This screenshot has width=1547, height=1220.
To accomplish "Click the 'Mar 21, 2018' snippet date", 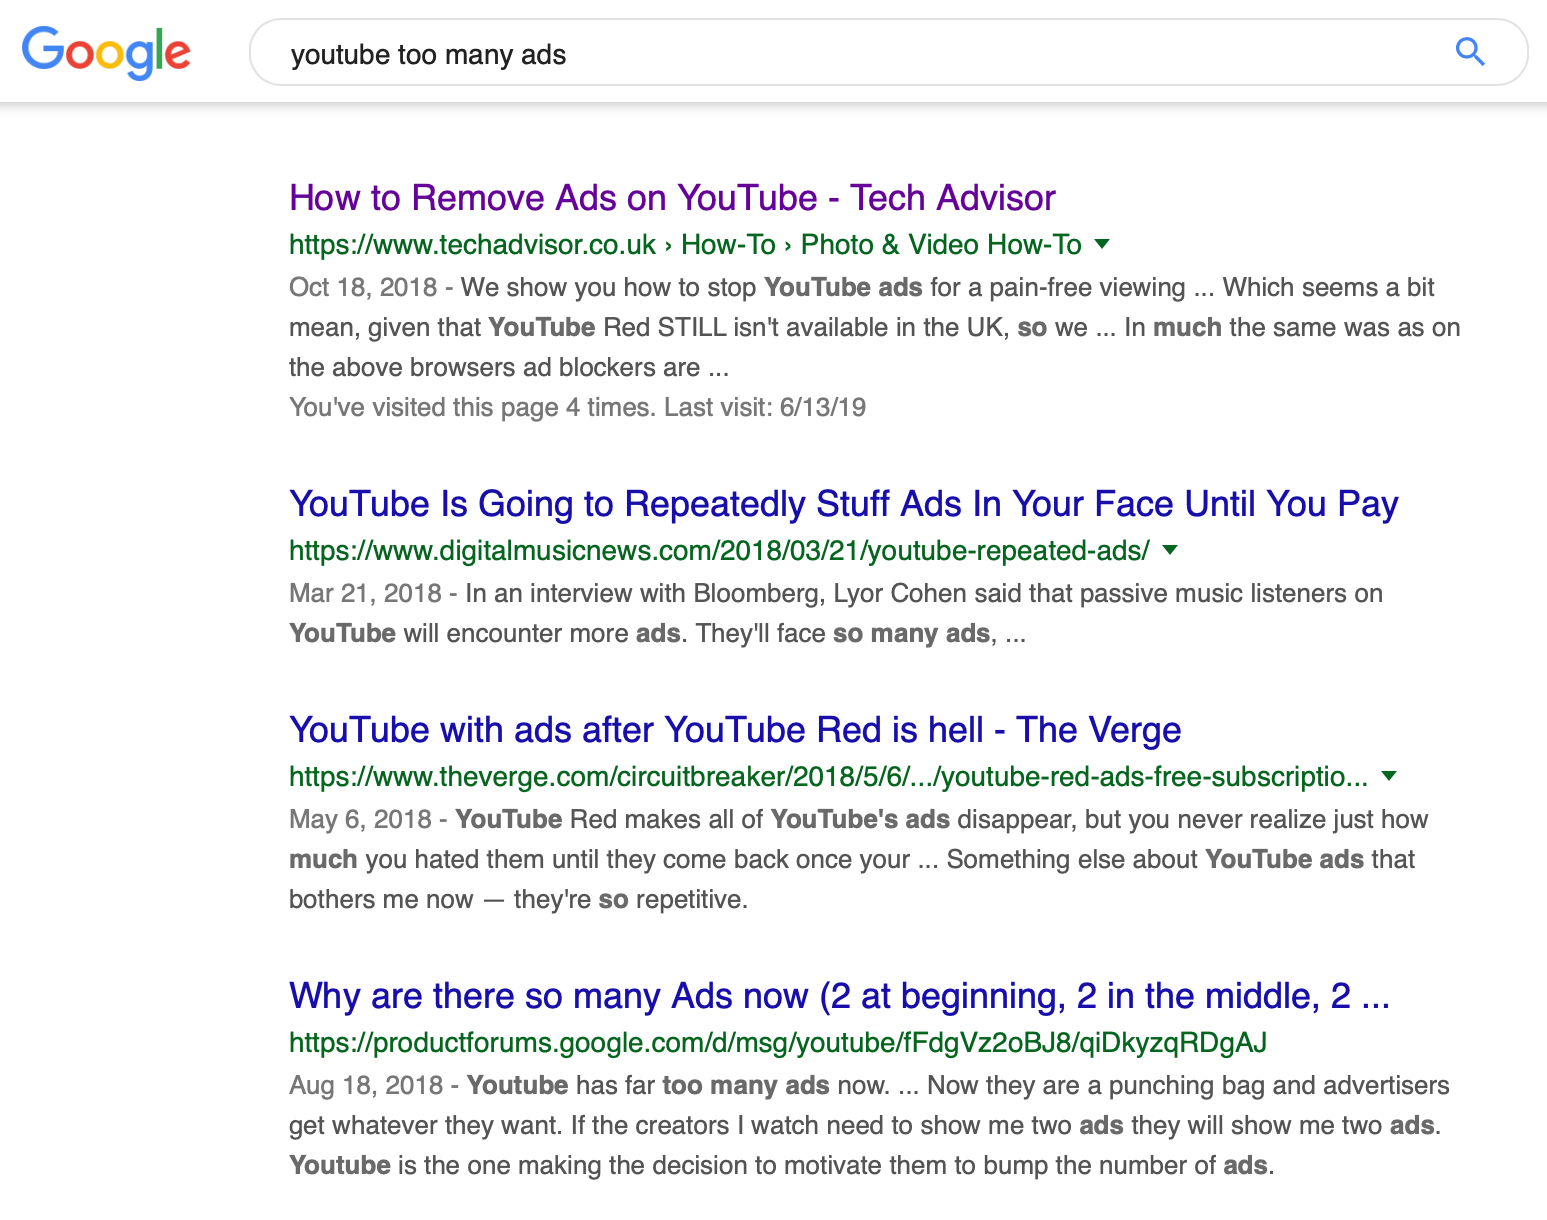I will (365, 593).
